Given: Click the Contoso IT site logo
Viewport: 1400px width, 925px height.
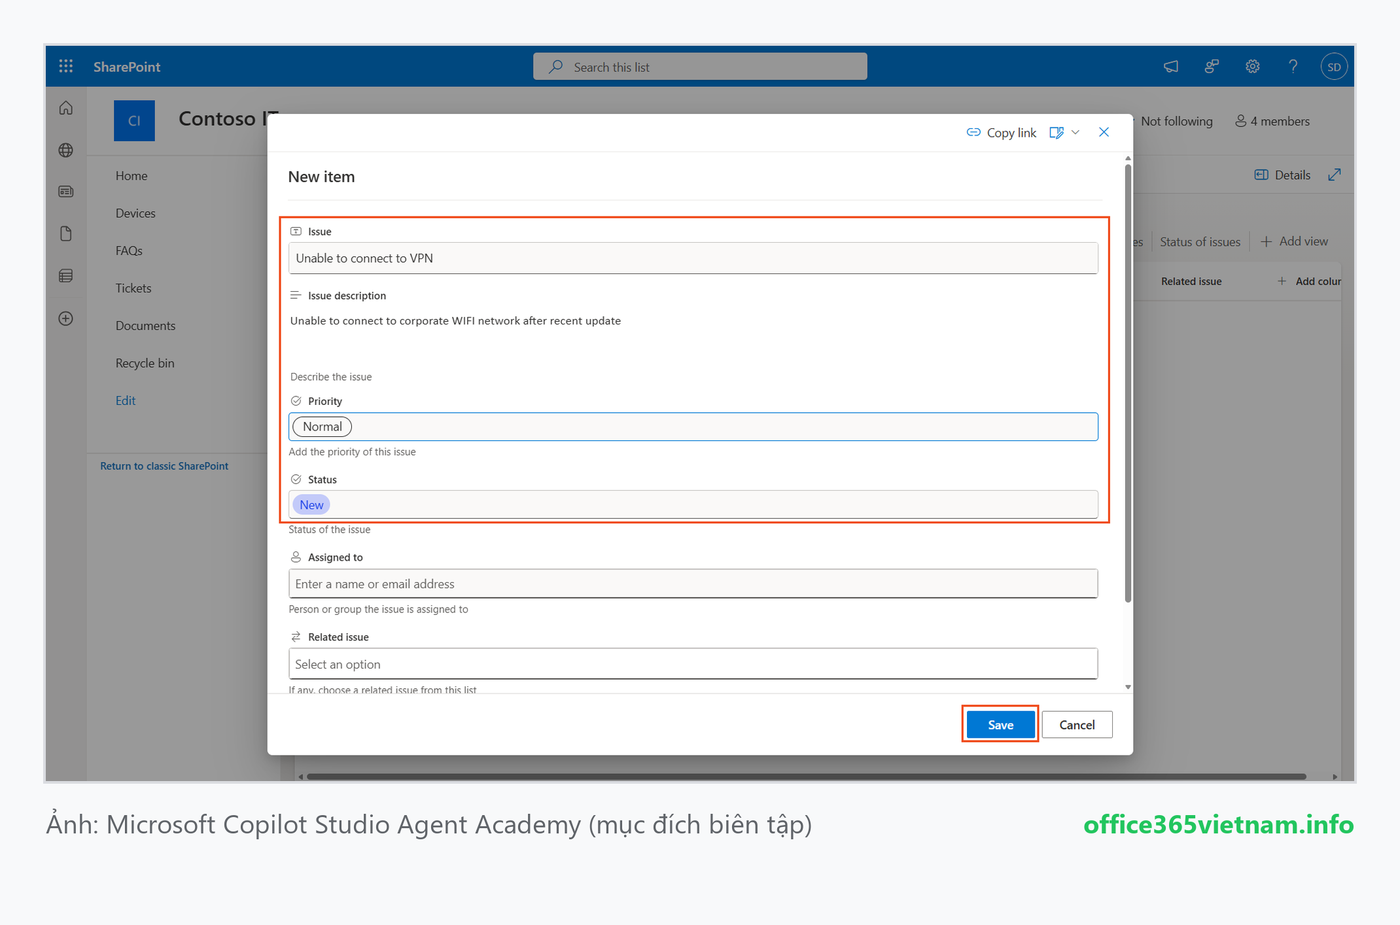Looking at the screenshot, I should pyautogui.click(x=134, y=120).
